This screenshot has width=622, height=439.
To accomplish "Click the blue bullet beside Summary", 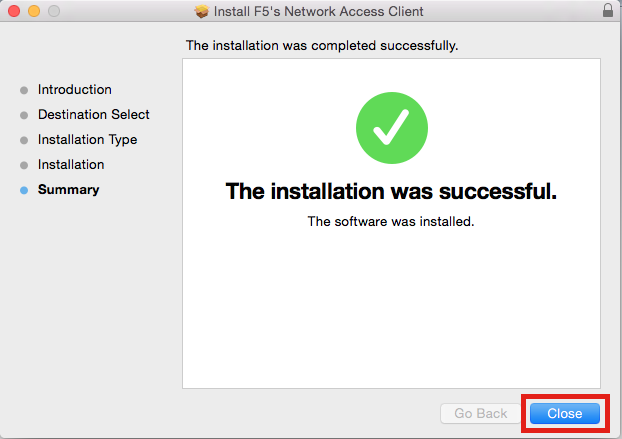I will click(x=24, y=190).
